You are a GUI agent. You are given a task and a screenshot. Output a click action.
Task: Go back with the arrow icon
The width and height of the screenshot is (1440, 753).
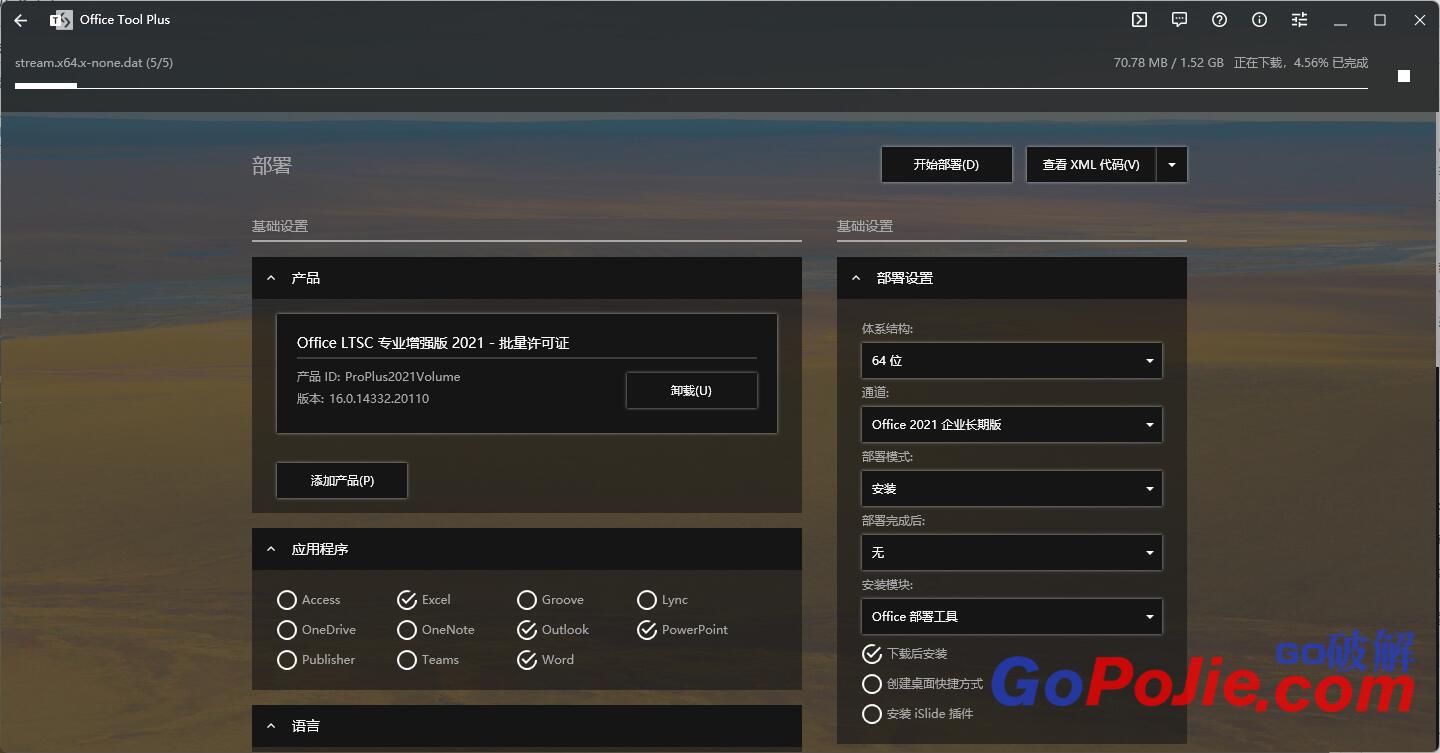click(20, 20)
